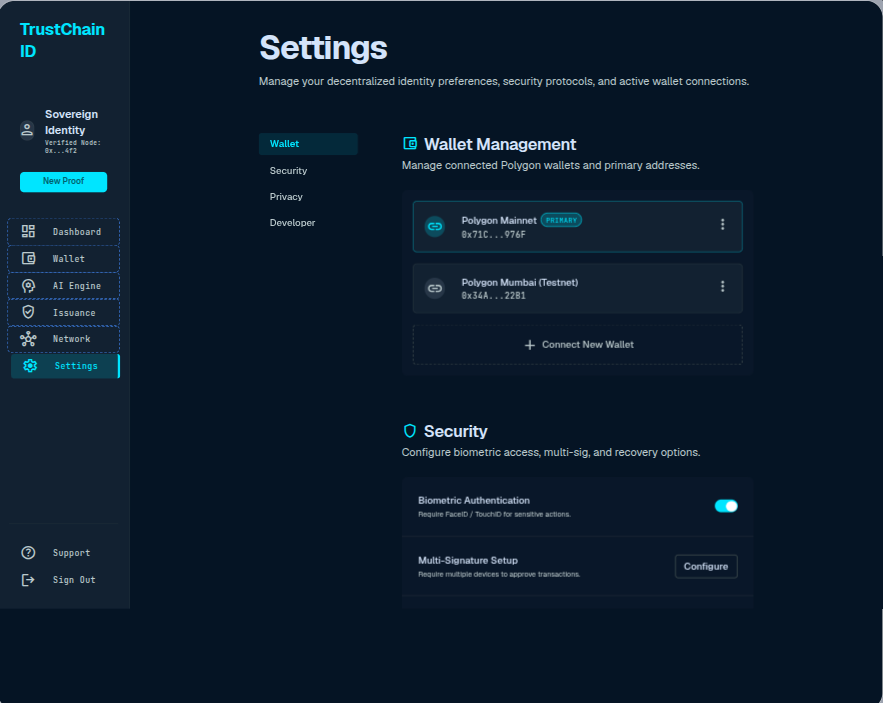
Task: Click the Issuance shield icon
Action: point(28,312)
